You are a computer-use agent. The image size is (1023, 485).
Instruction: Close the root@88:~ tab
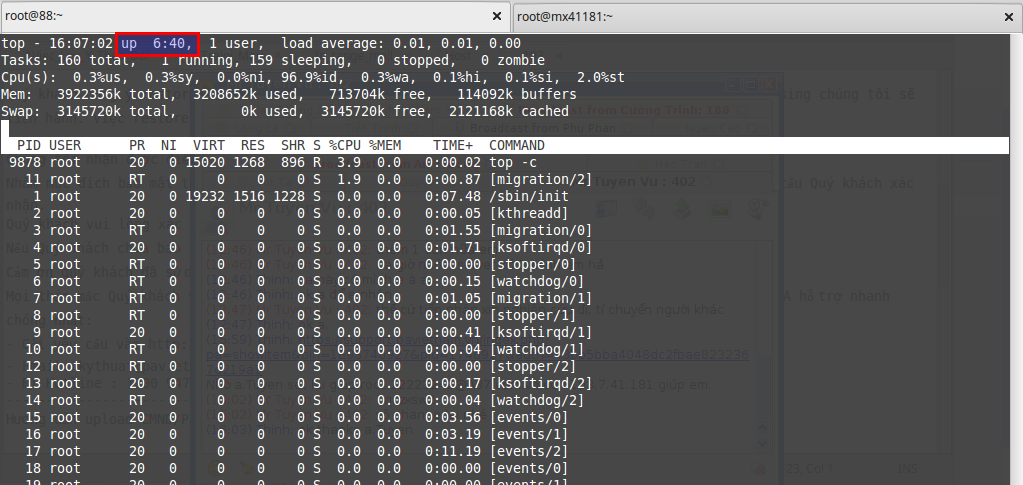coord(496,17)
